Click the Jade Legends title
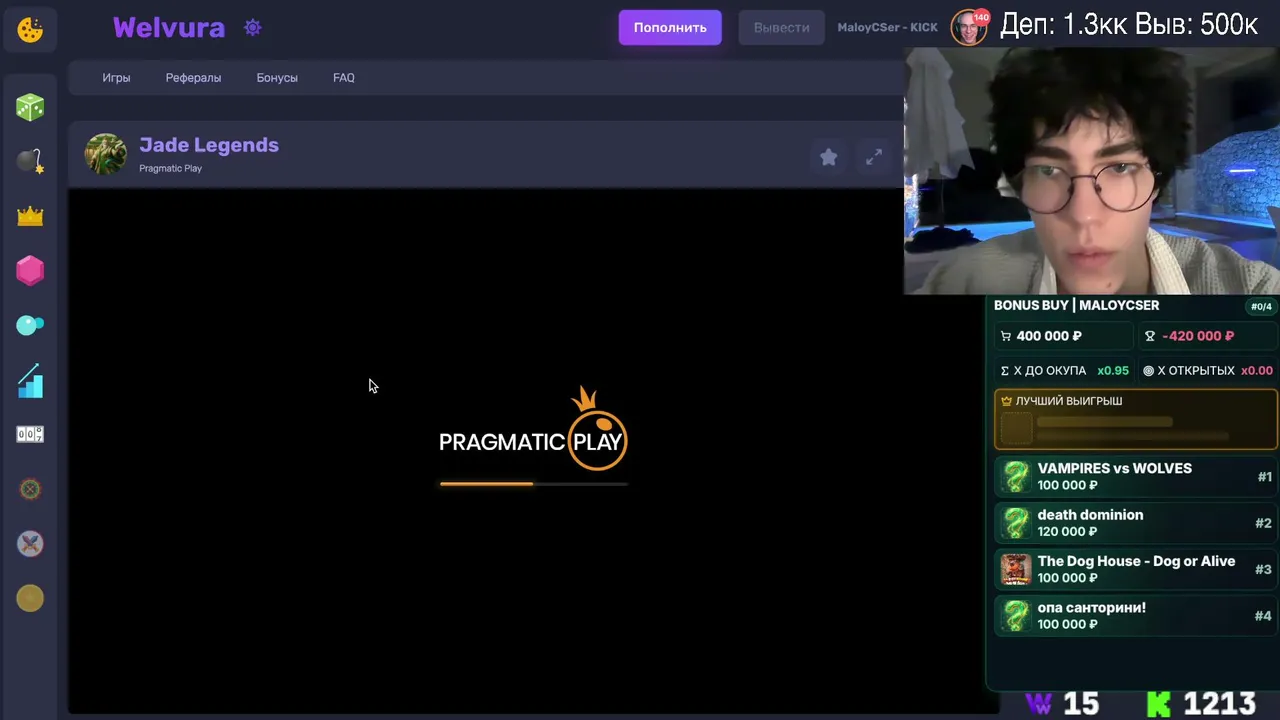 209,145
